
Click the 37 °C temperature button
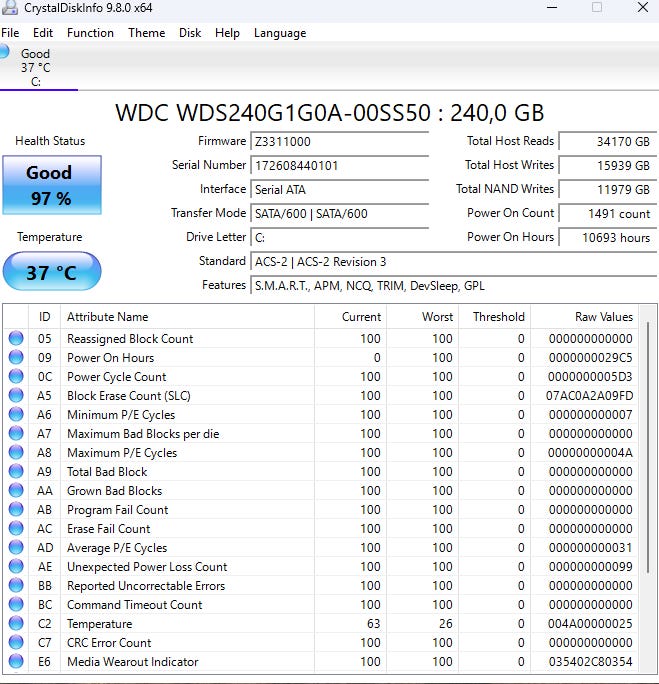point(52,271)
